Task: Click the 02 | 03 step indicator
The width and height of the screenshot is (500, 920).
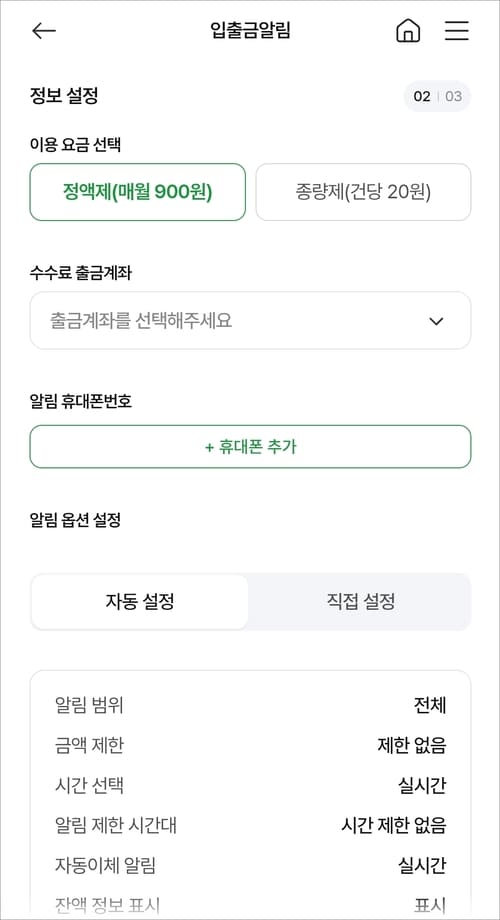Action: (x=437, y=96)
